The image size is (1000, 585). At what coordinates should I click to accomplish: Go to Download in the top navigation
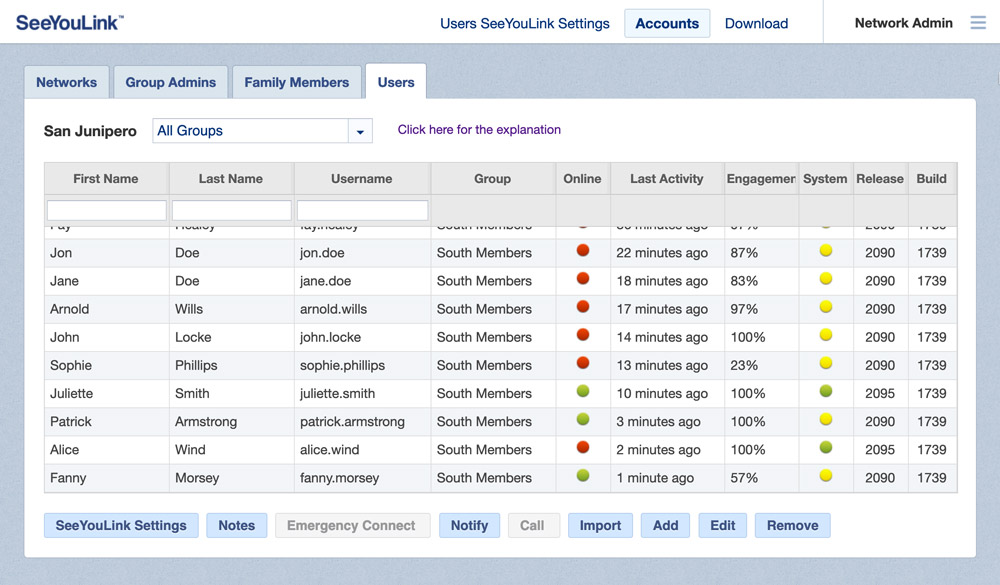point(756,24)
